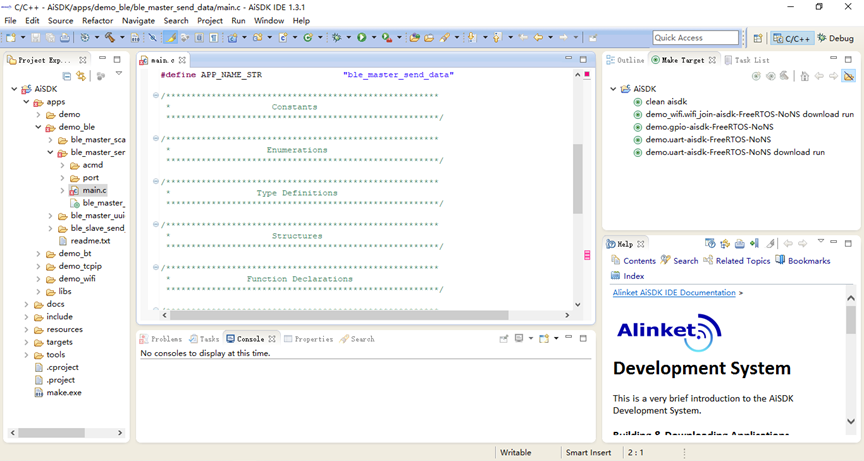This screenshot has width=864, height=461.
Task: Open the Run button dropdown arrow
Action: point(374,37)
